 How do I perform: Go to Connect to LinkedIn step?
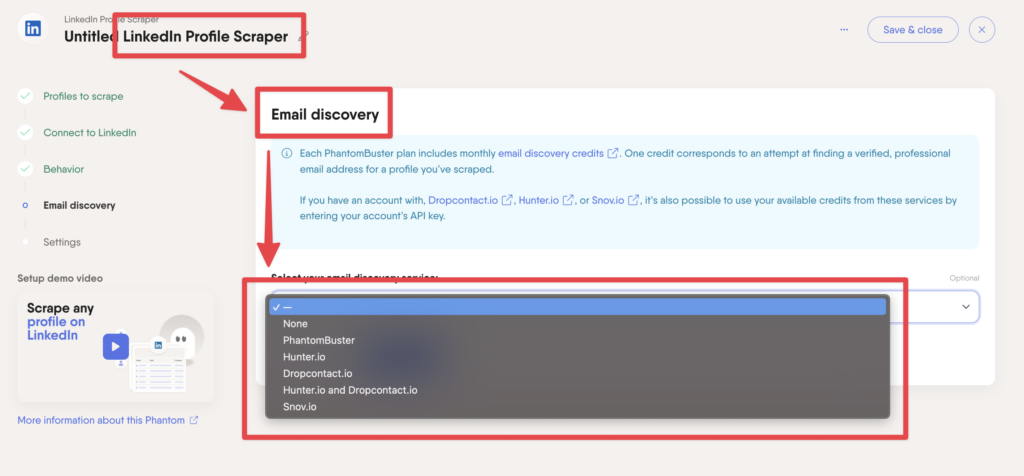(x=89, y=133)
